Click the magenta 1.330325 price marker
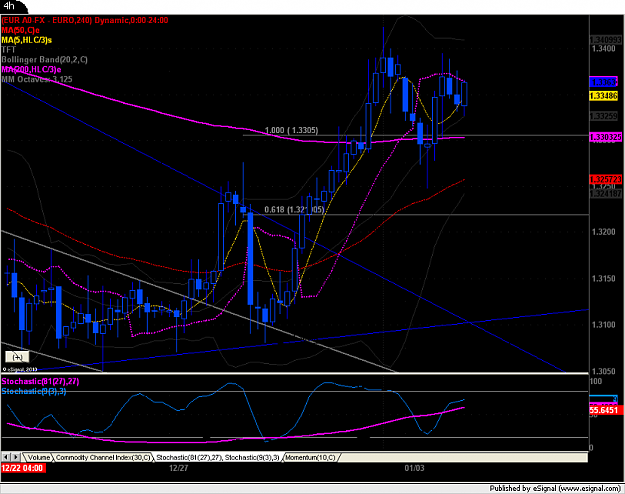The width and height of the screenshot is (625, 494). 605,137
